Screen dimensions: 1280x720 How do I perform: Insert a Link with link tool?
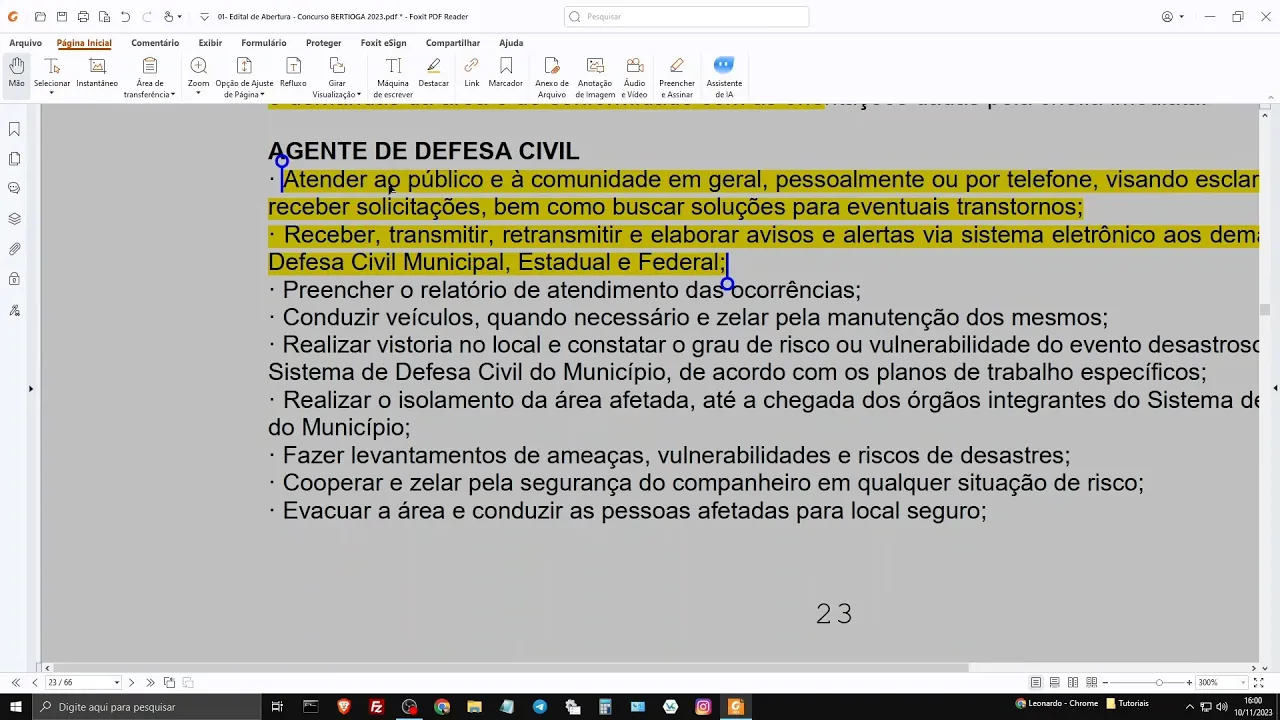click(x=472, y=73)
